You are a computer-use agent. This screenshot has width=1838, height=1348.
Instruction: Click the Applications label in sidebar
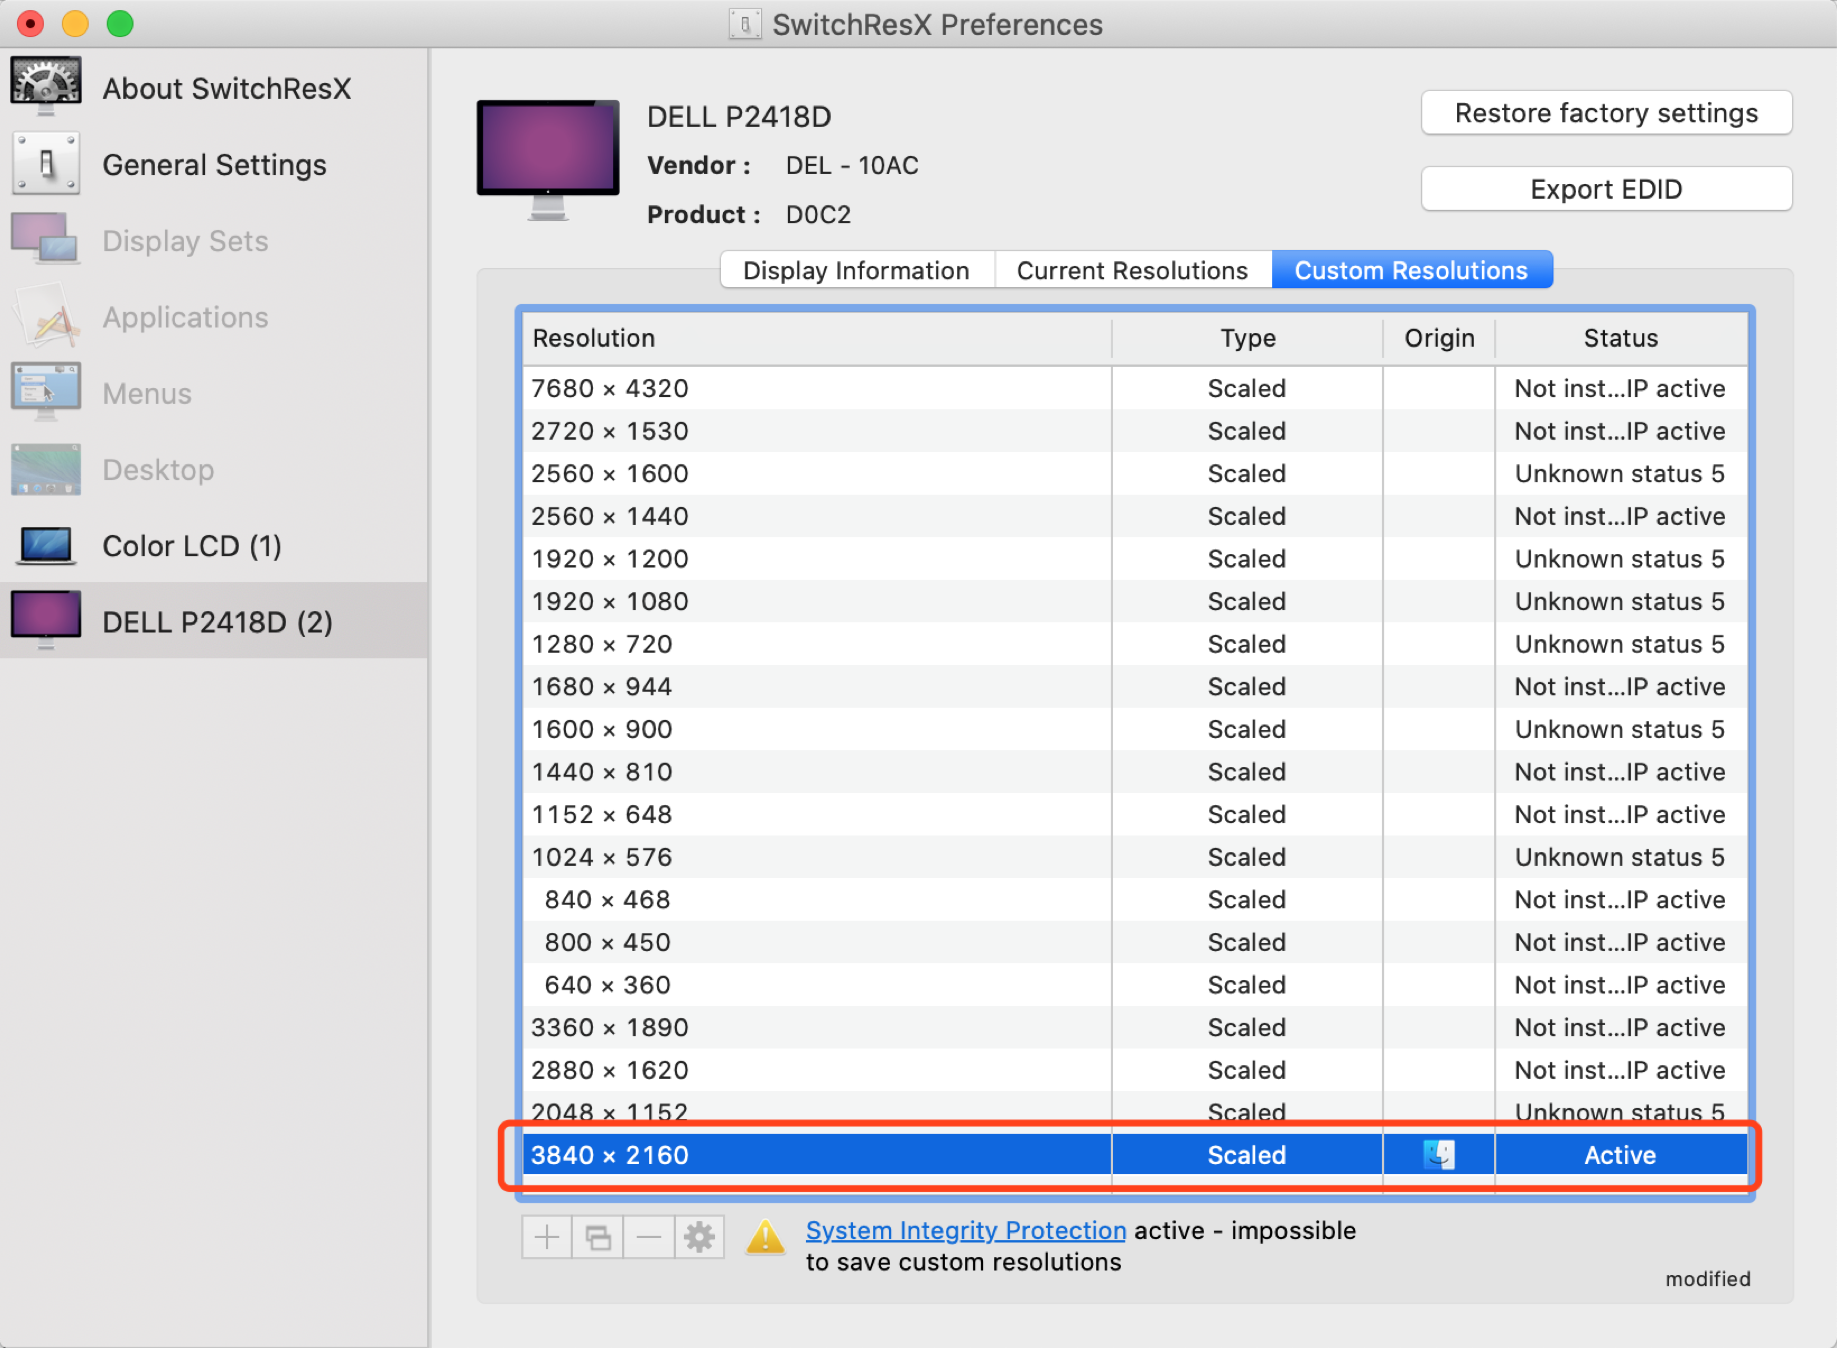point(186,317)
